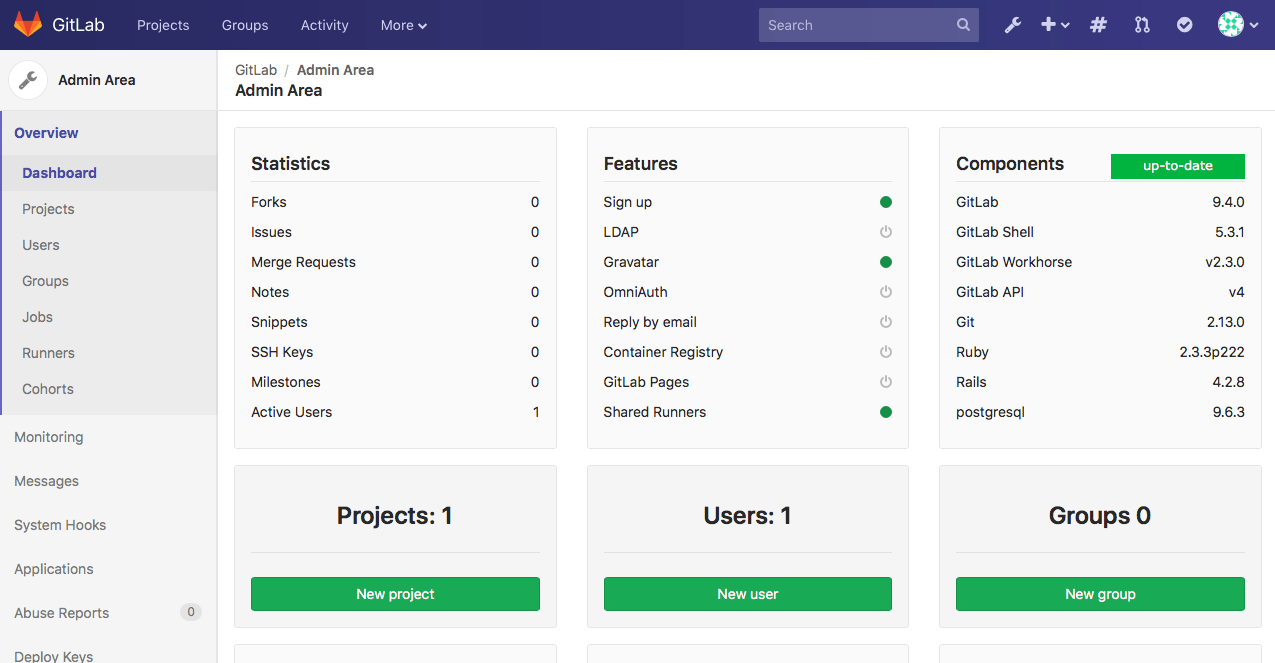Click the Admin Area wrench sidebar icon
Screen dimensions: 1275x663
(27, 79)
